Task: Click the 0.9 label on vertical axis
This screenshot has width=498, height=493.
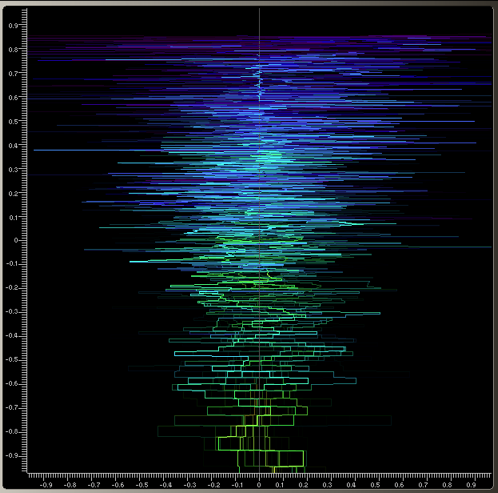Action: click(13, 25)
